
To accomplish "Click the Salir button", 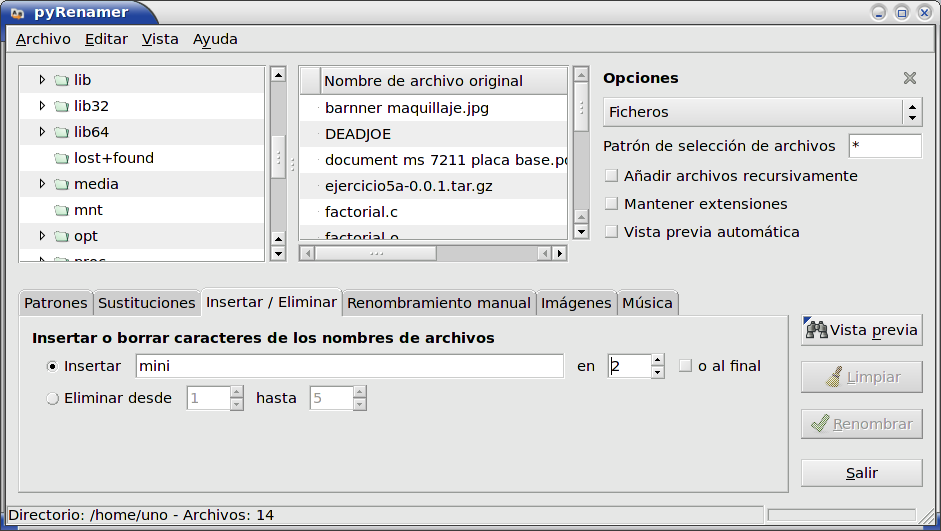I will (x=862, y=473).
